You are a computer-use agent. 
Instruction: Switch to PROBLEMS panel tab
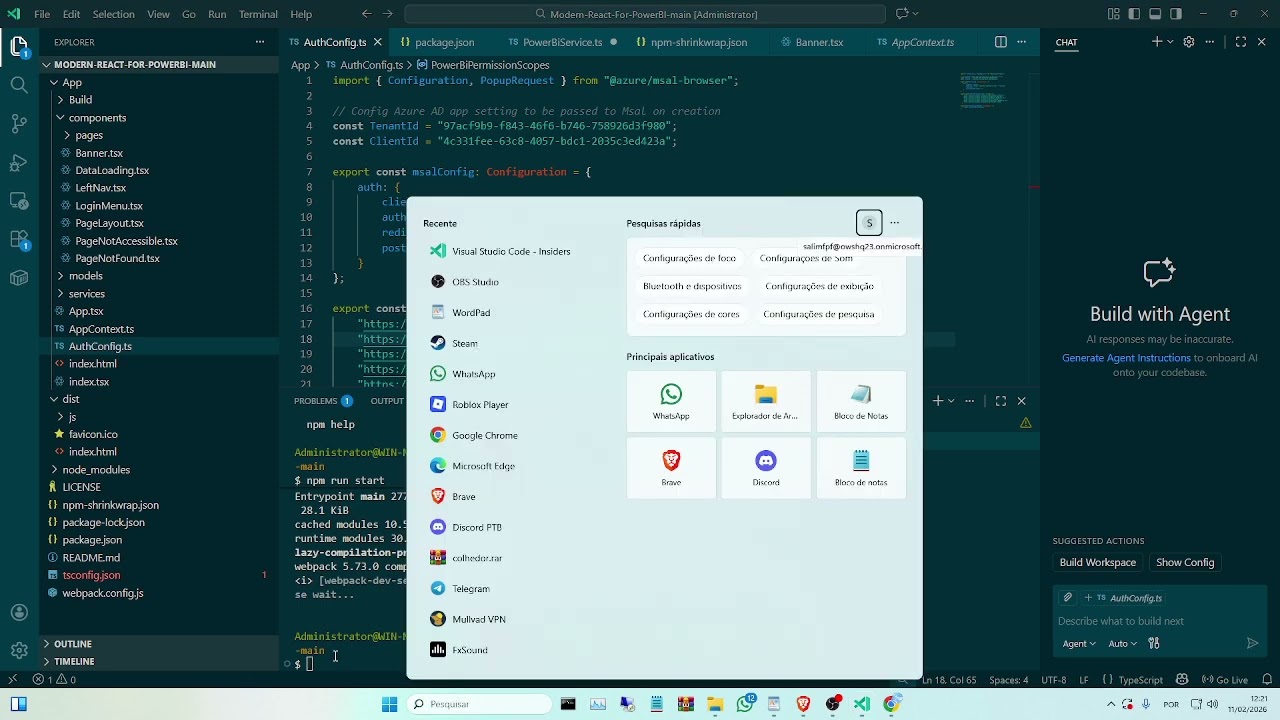tap(322, 400)
